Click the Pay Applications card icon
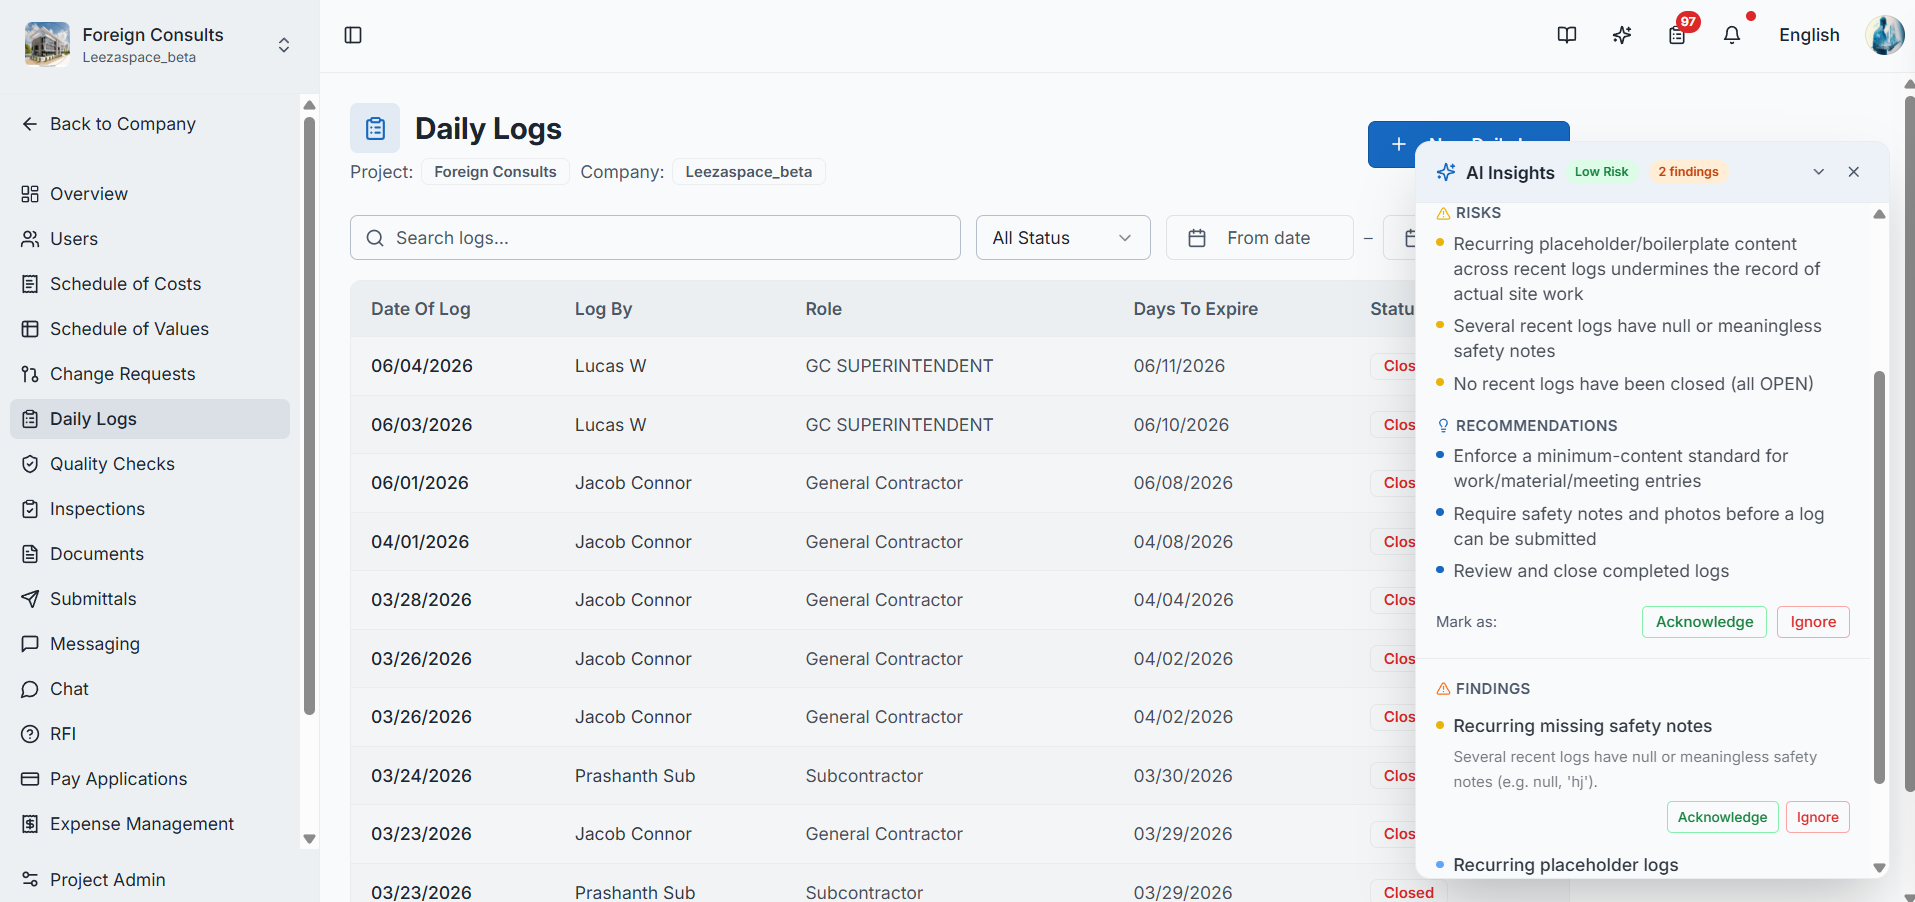The width and height of the screenshot is (1915, 902). pos(30,779)
